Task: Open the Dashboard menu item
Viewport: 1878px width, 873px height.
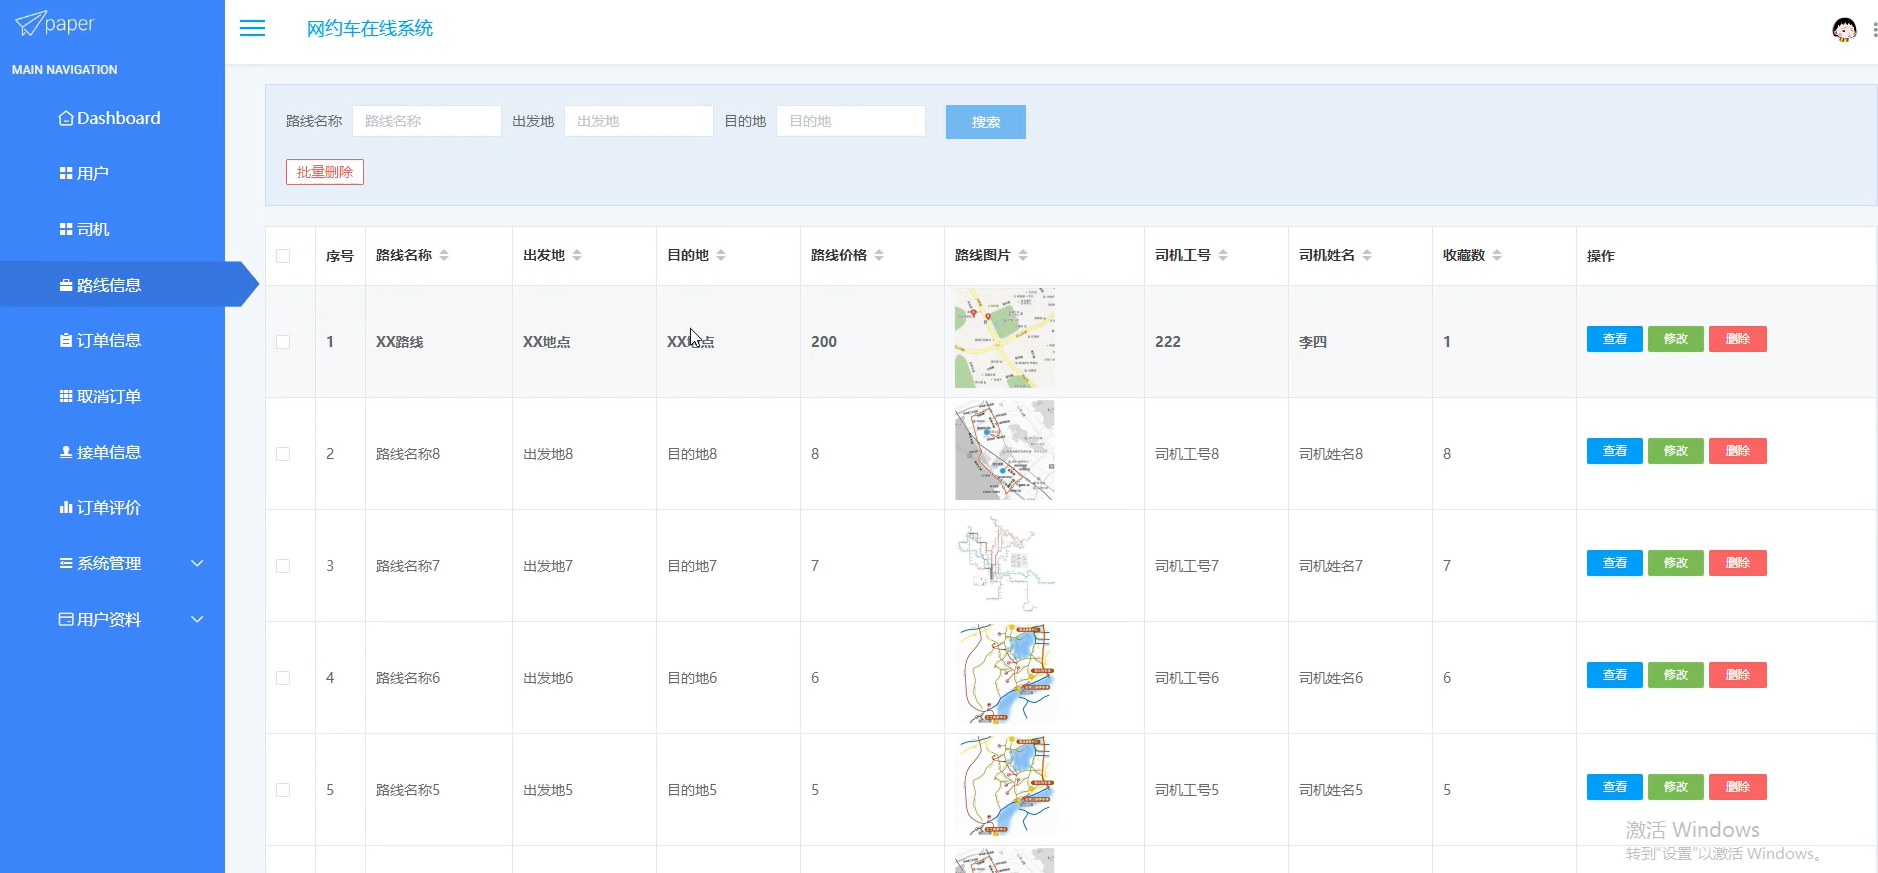Action: (x=112, y=118)
